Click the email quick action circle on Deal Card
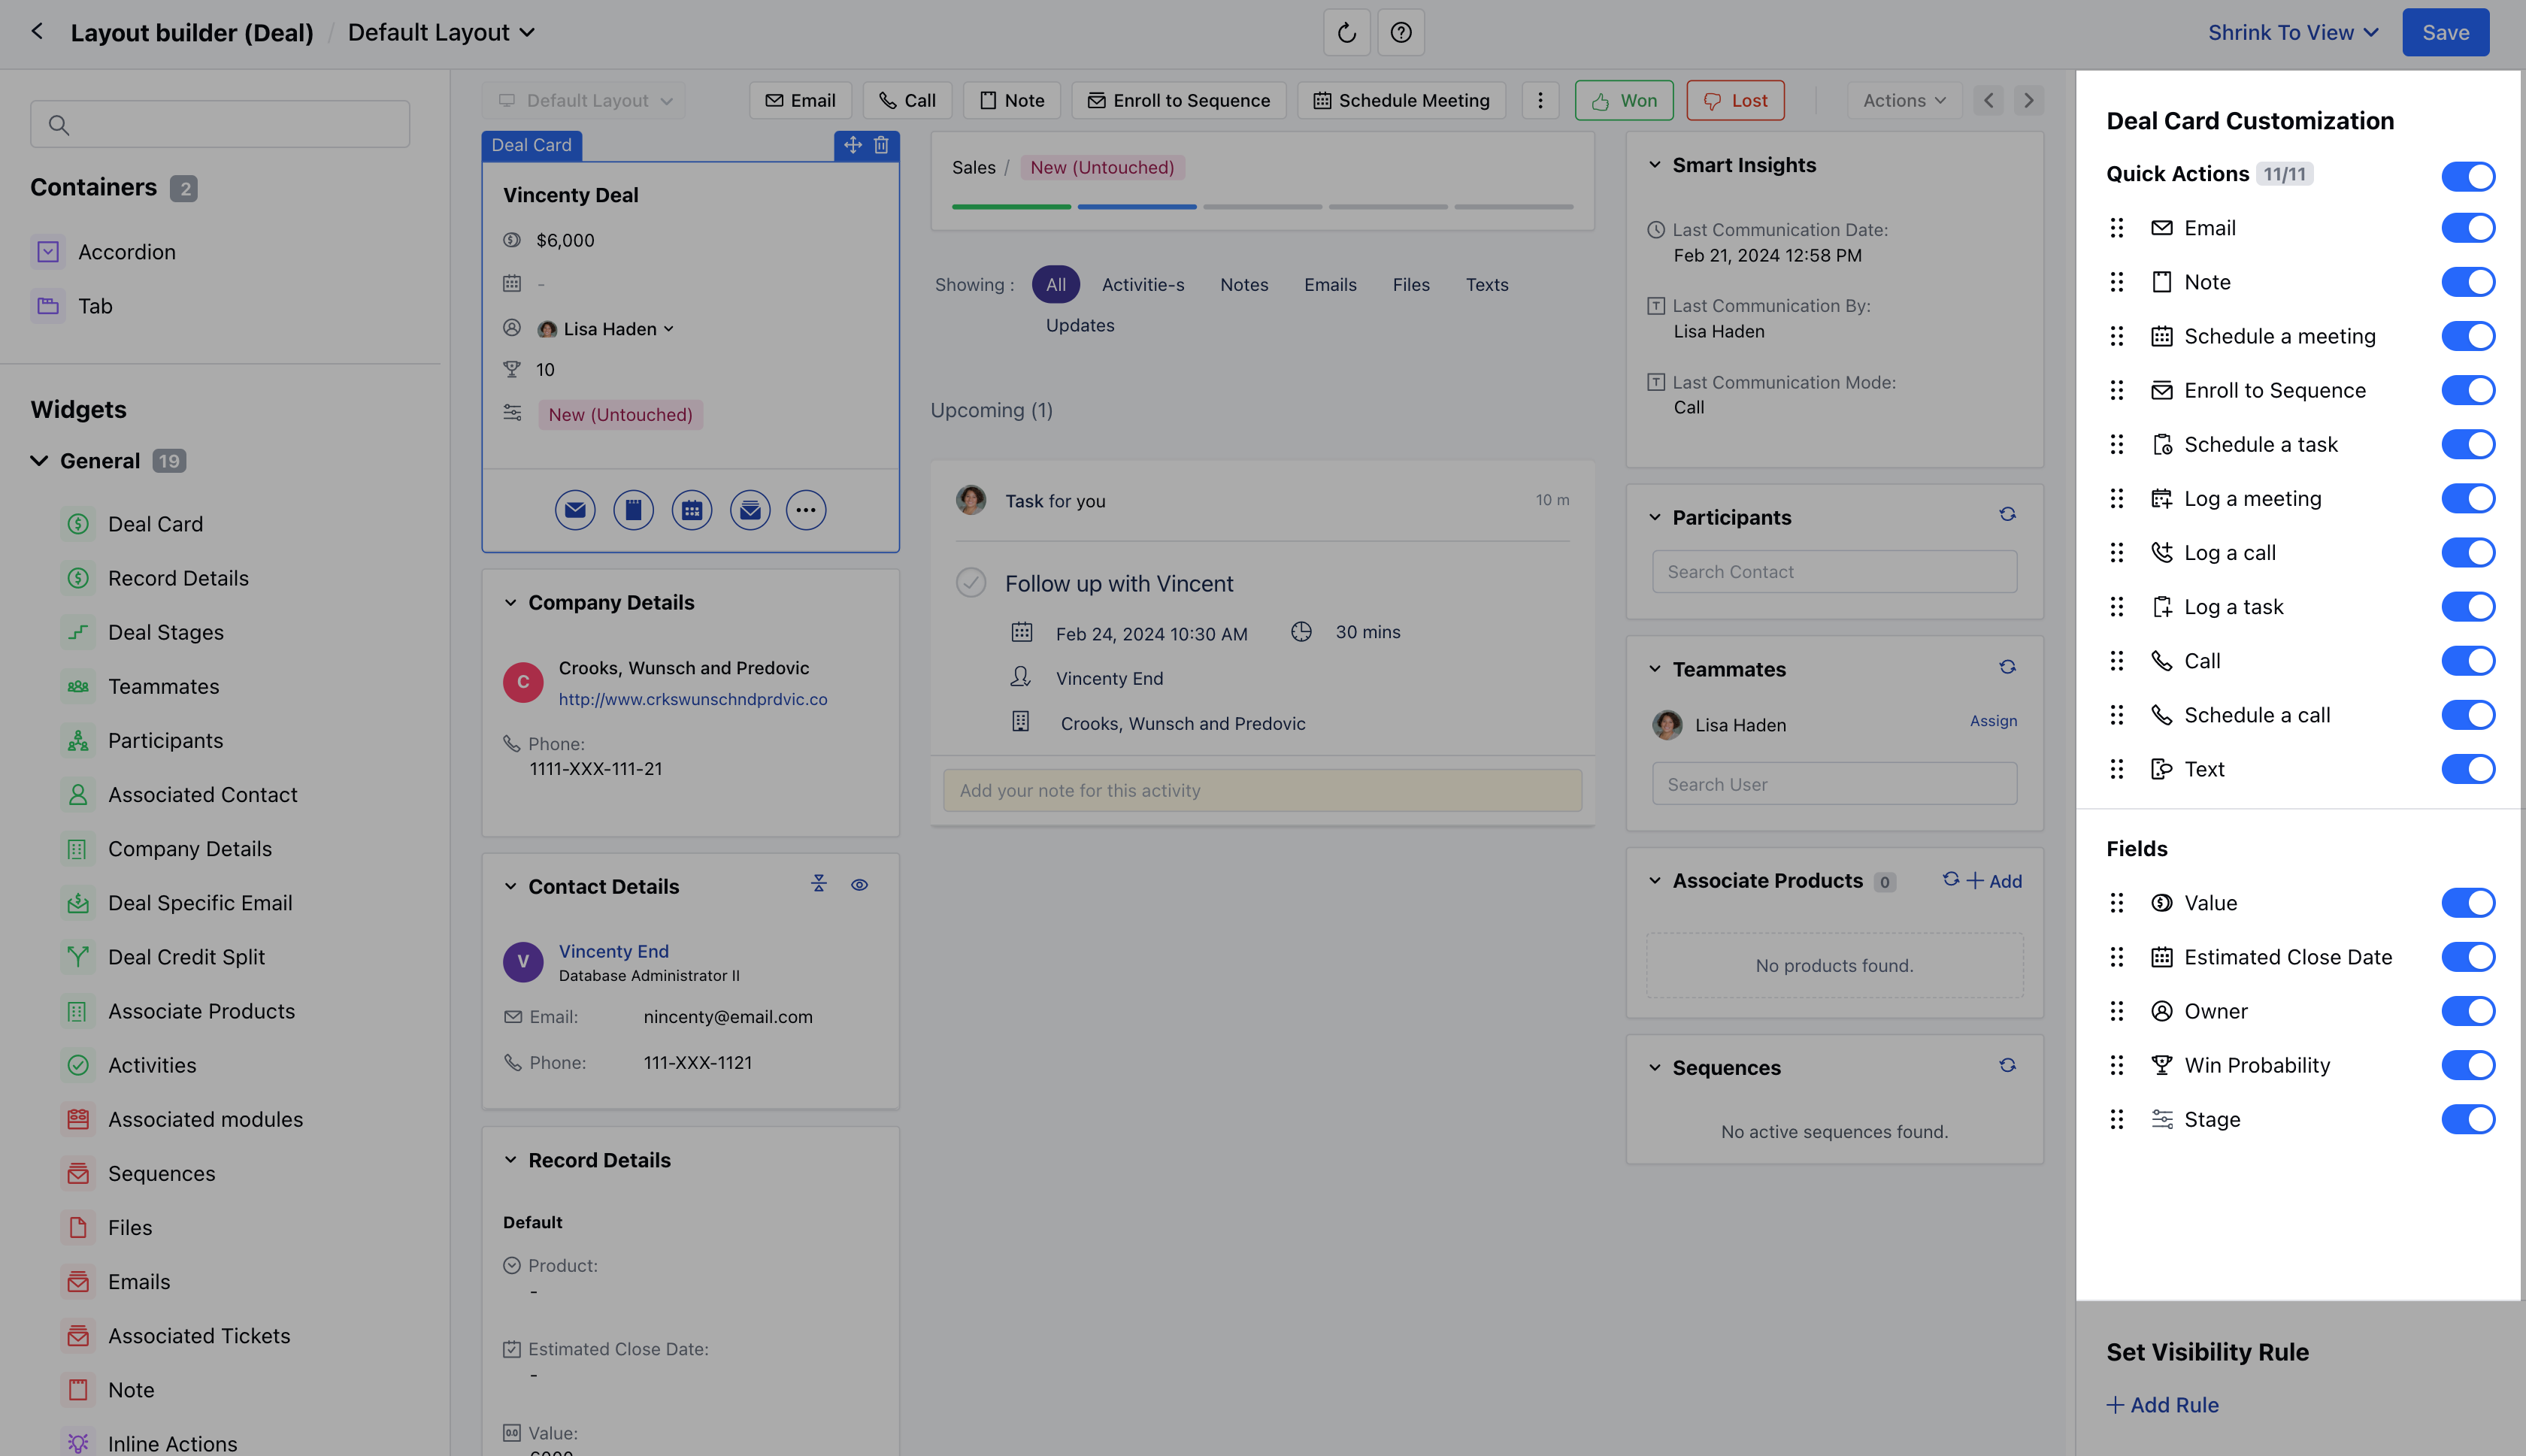This screenshot has height=1456, width=2526. coord(575,510)
